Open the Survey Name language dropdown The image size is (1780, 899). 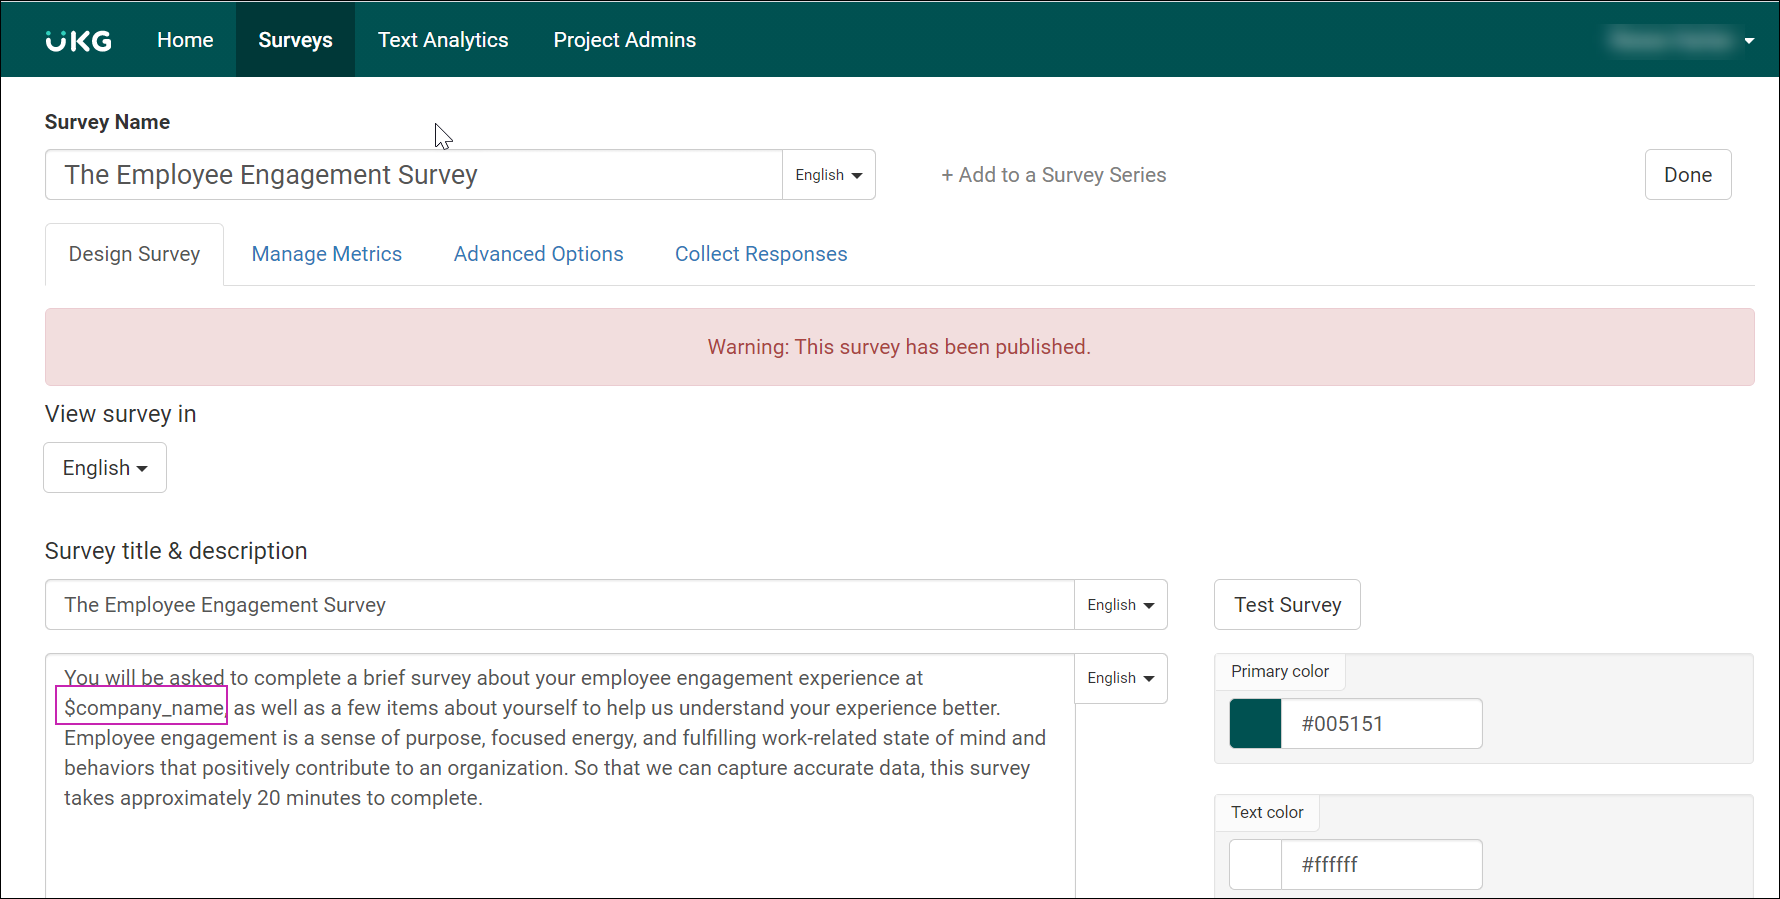(829, 175)
